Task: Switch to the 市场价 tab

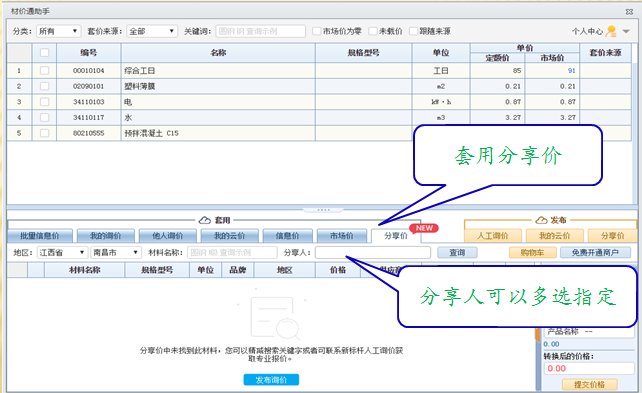Action: (341, 236)
